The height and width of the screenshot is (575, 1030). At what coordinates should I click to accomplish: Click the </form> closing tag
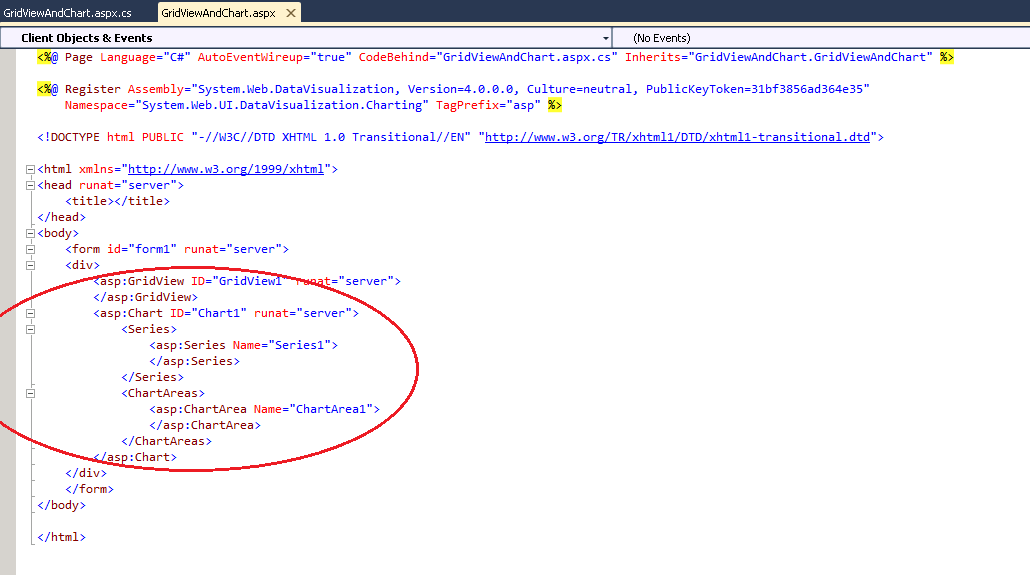pos(89,490)
